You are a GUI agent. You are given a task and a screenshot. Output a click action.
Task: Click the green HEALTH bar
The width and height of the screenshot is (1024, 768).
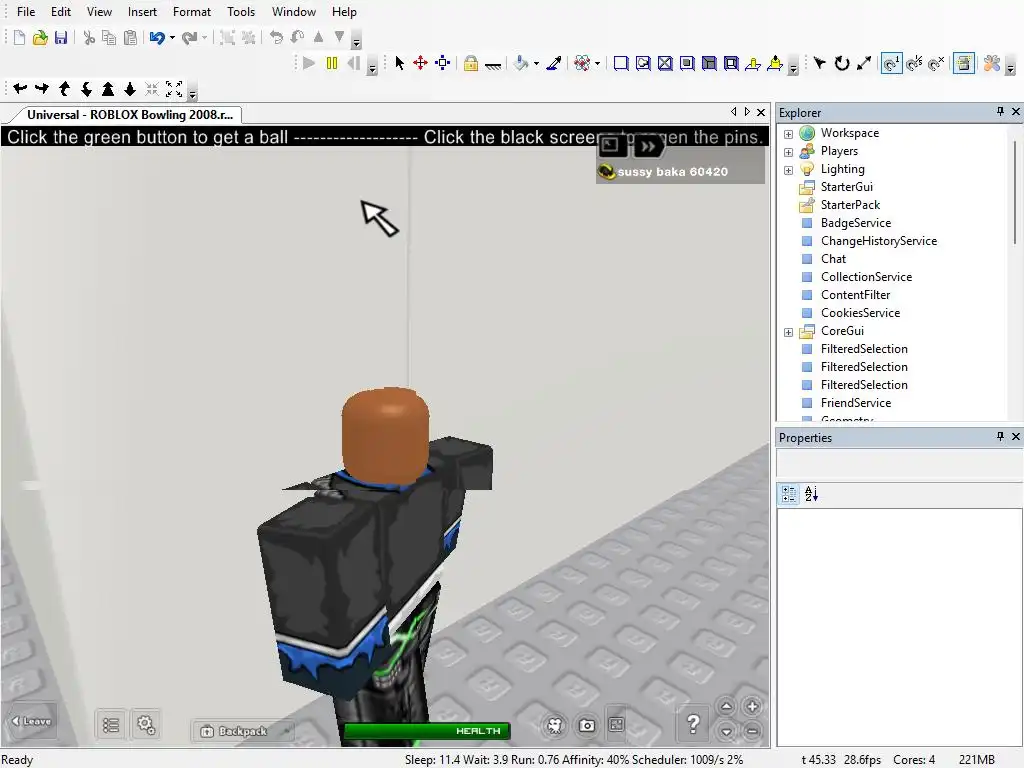coord(426,731)
